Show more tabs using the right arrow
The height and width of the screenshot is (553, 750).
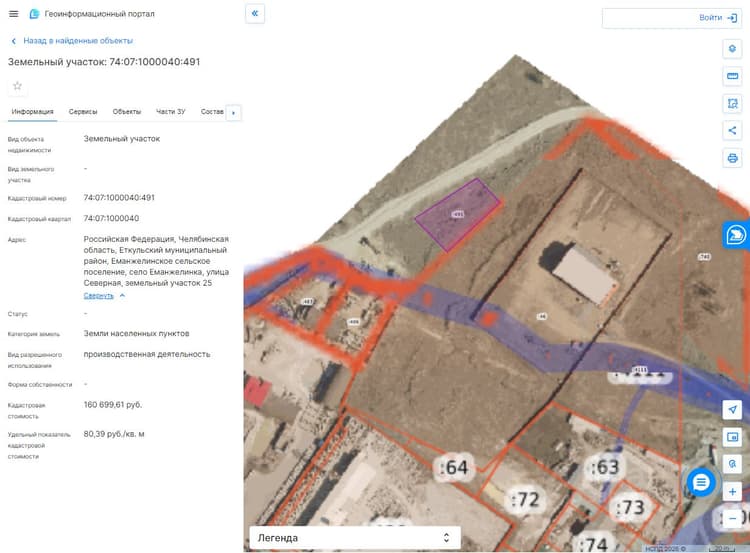click(233, 113)
